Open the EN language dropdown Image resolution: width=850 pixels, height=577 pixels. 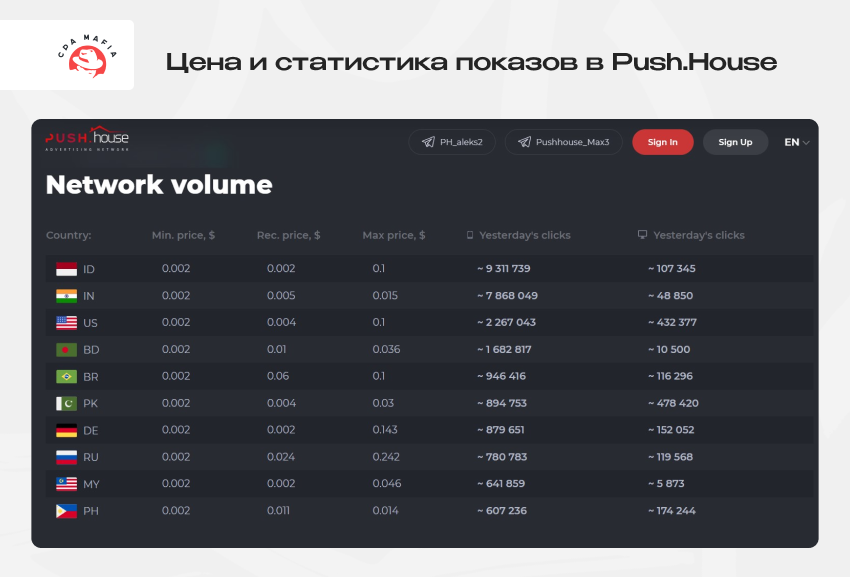796,142
